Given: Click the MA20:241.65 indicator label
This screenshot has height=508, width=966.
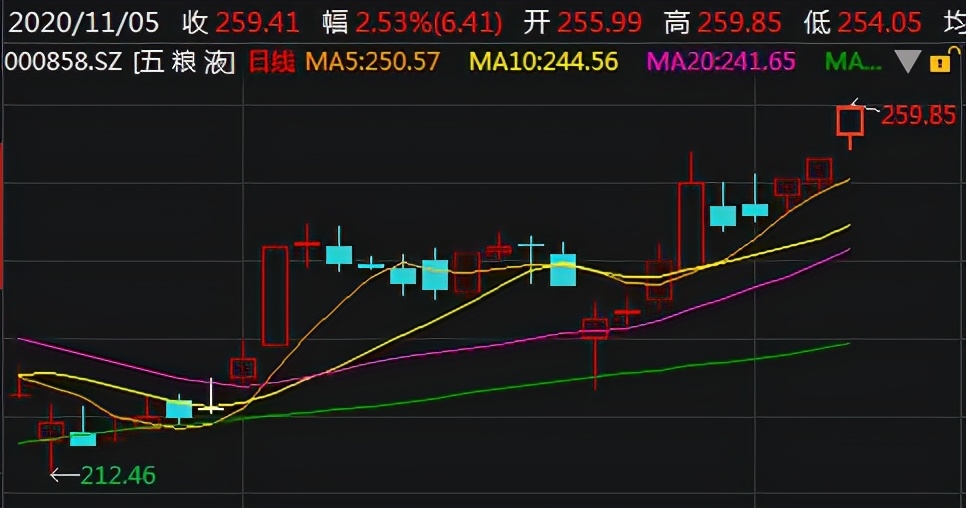Looking at the screenshot, I should (721, 62).
